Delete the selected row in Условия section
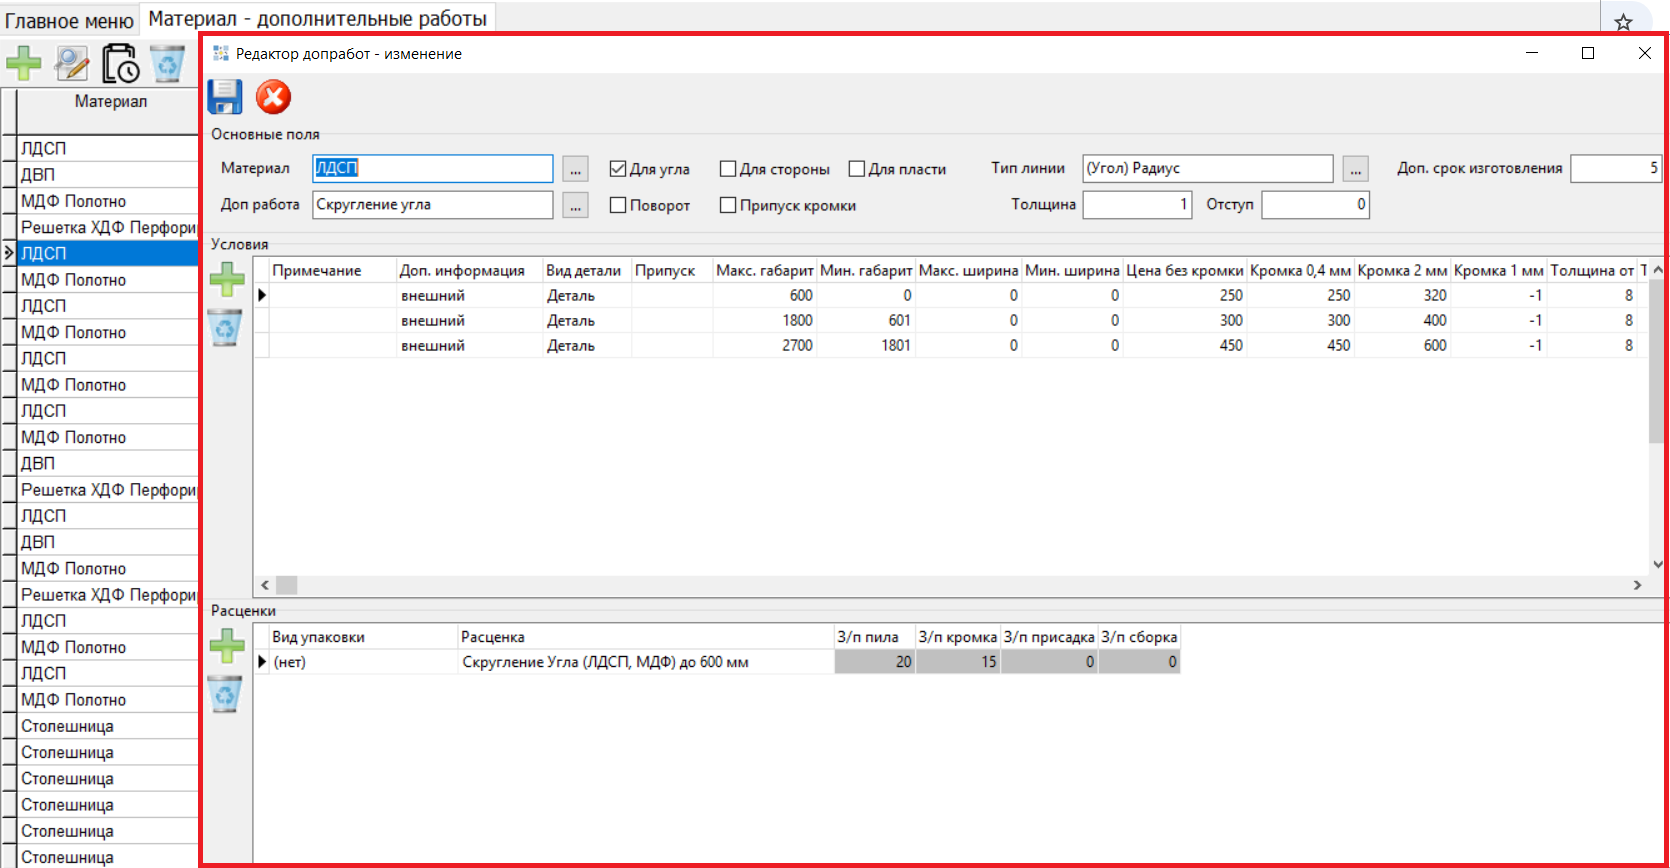The image size is (1670, 868). pyautogui.click(x=226, y=328)
